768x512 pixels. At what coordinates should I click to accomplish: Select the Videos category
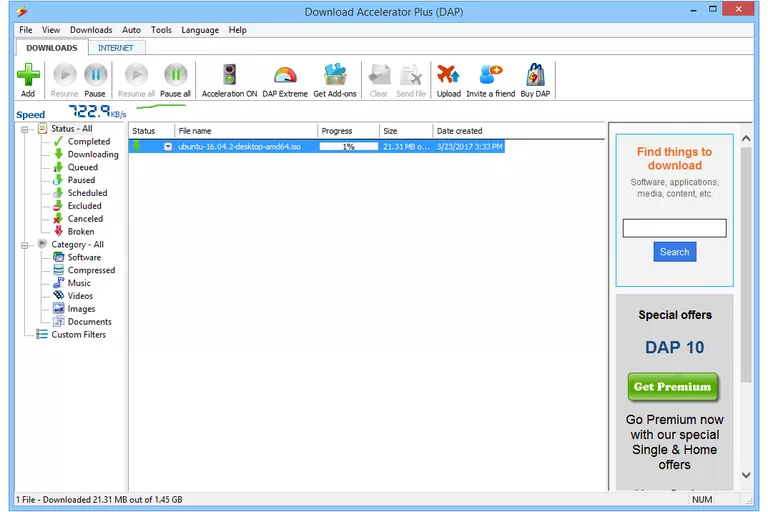[80, 296]
